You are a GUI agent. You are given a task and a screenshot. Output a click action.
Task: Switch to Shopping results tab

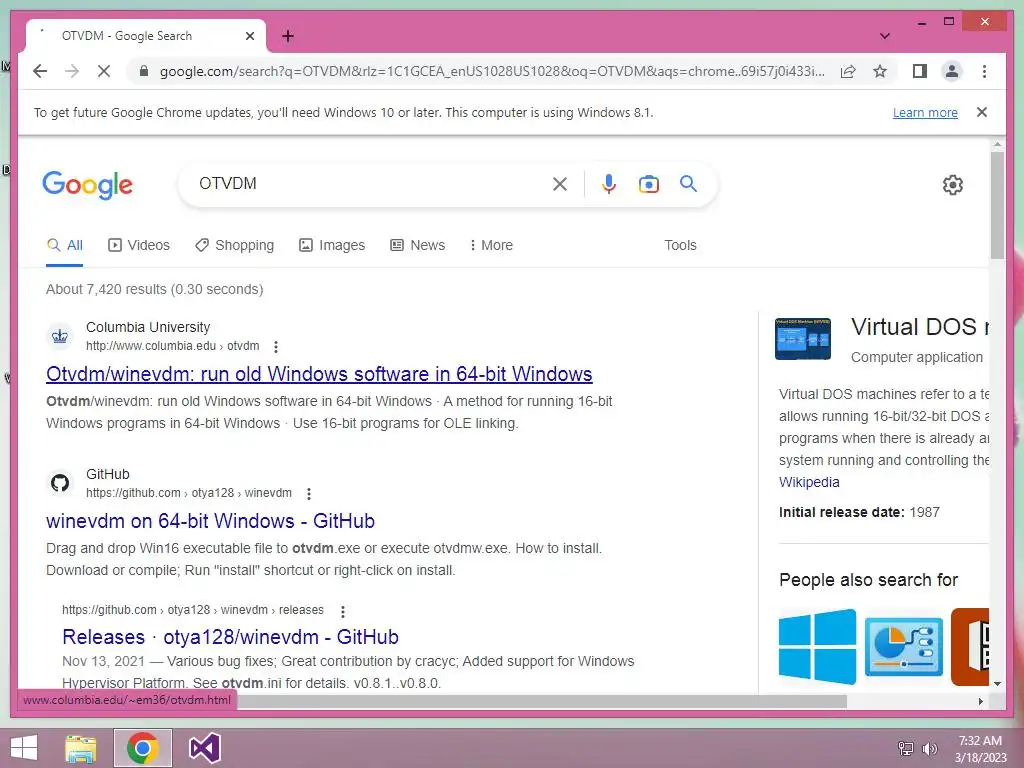tap(234, 246)
